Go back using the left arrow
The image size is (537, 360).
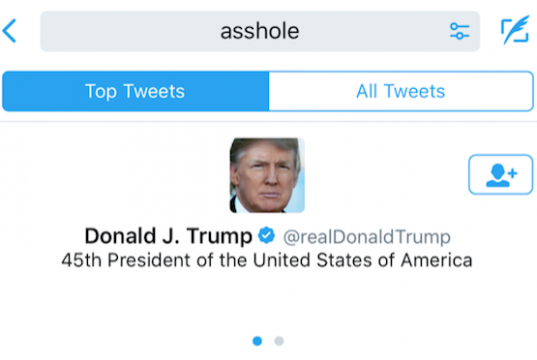pos(9,31)
